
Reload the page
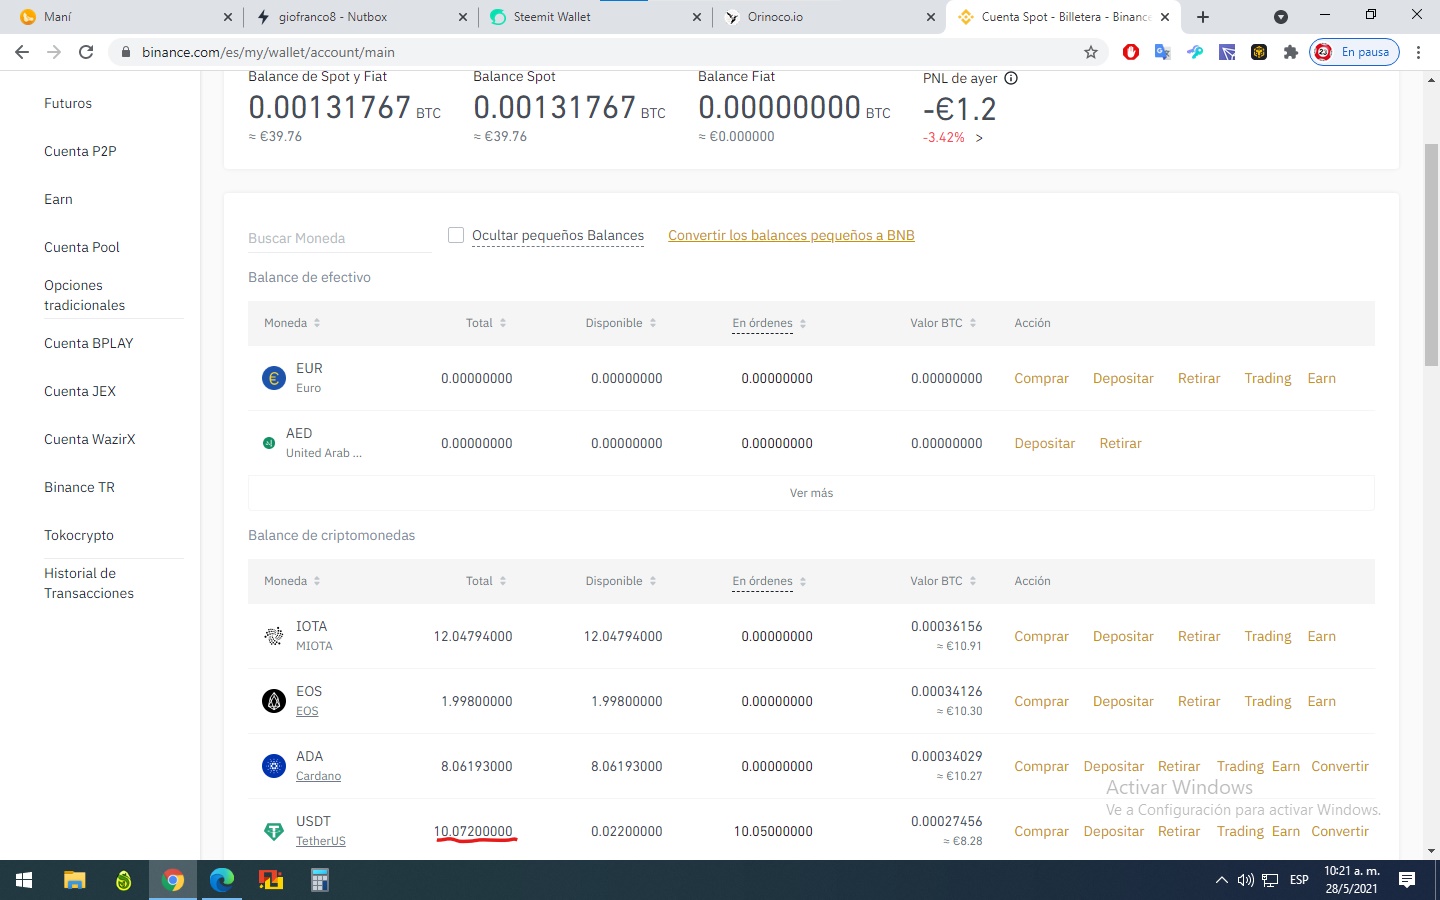coord(86,52)
